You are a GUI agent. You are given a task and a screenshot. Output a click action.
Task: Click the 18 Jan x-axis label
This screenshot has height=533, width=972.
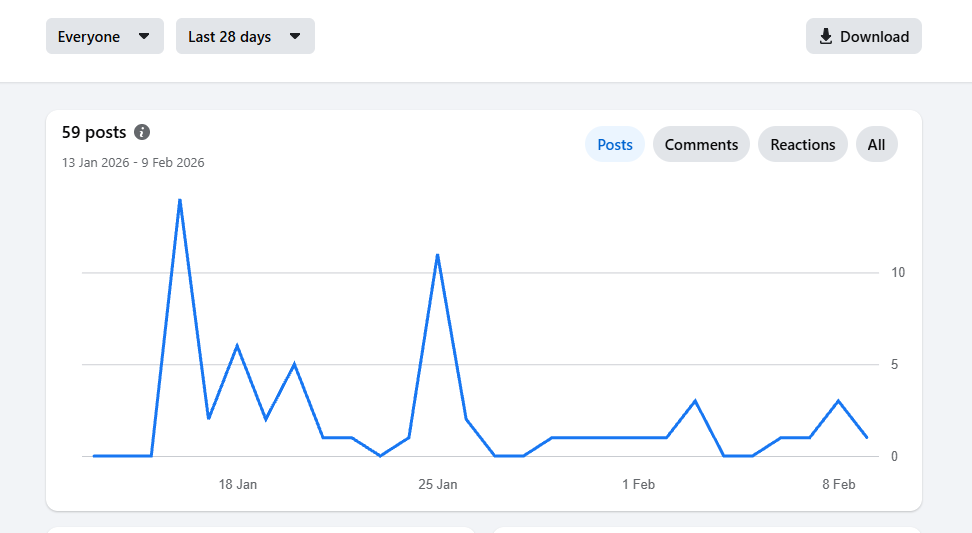(238, 484)
